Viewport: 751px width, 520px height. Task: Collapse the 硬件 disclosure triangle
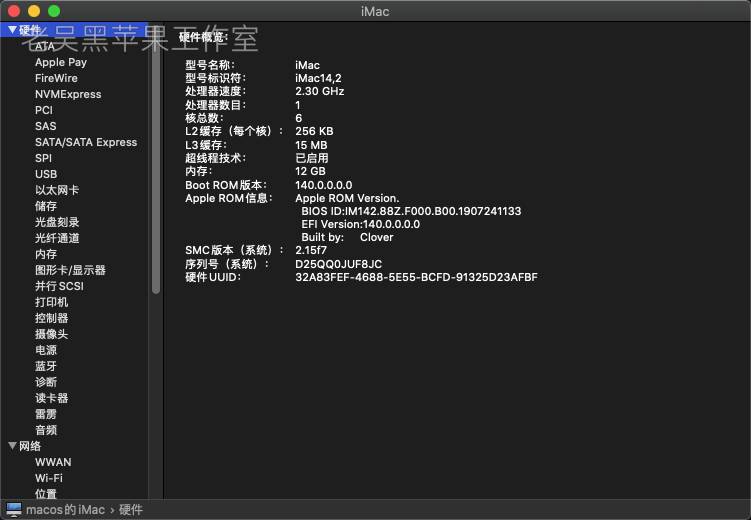click(13, 30)
